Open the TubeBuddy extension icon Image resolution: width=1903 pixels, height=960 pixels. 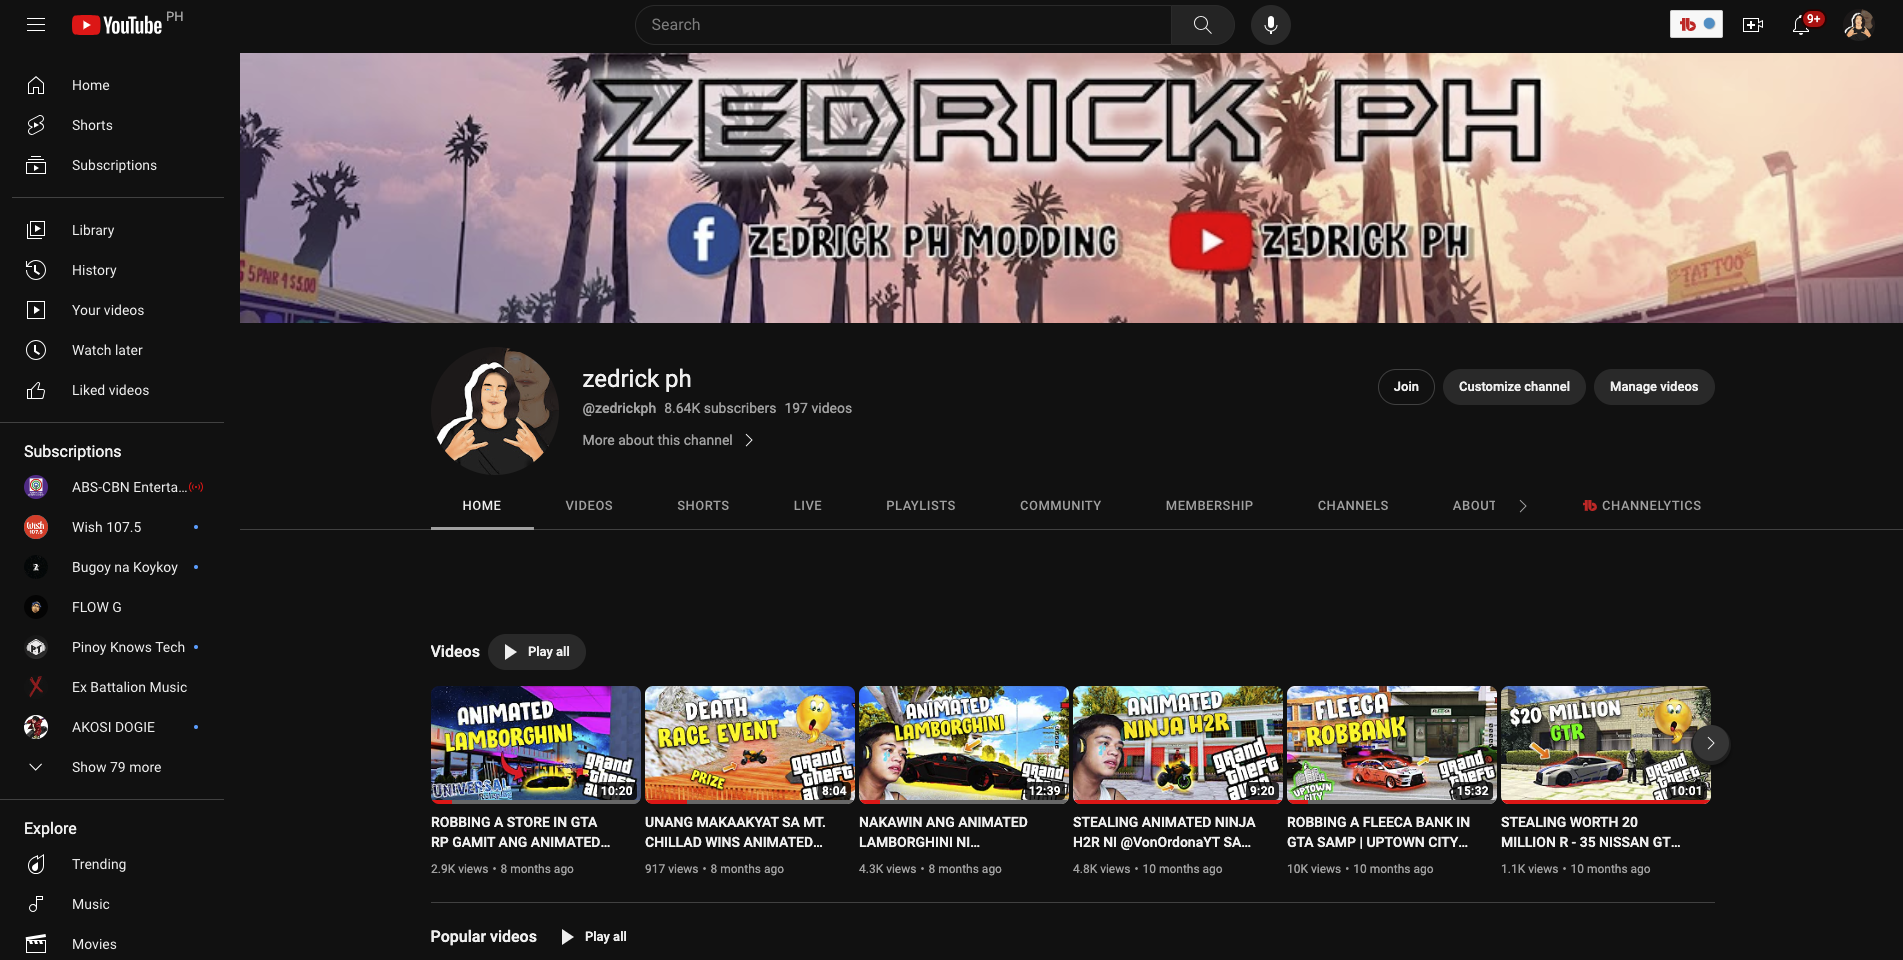[1696, 25]
